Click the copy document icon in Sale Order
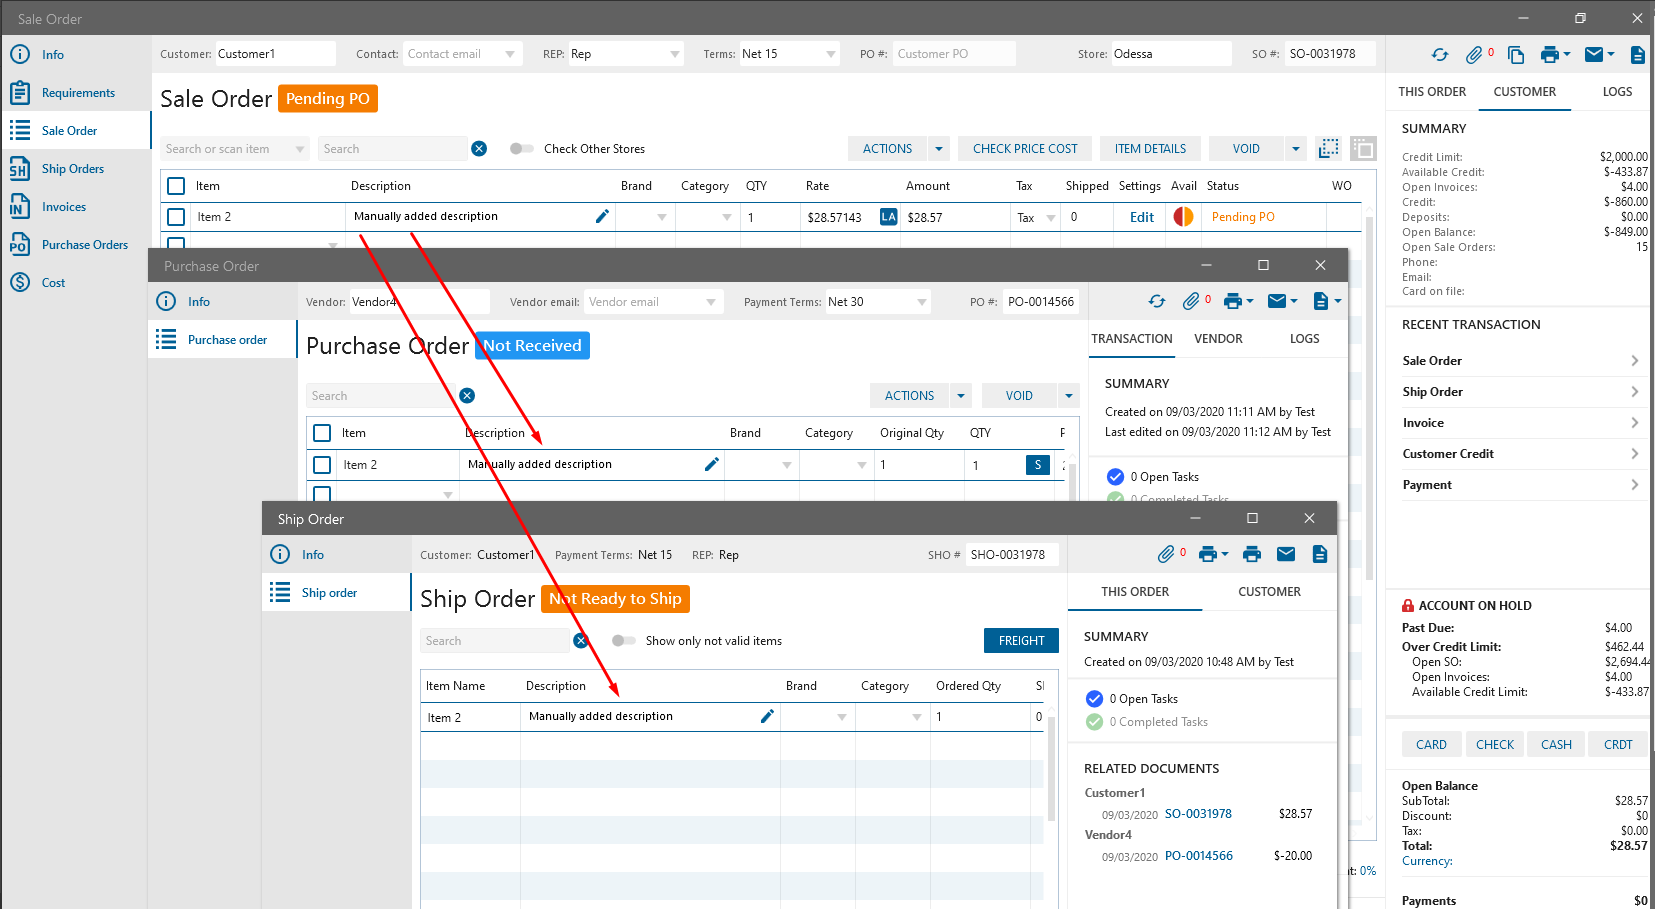 [1516, 55]
